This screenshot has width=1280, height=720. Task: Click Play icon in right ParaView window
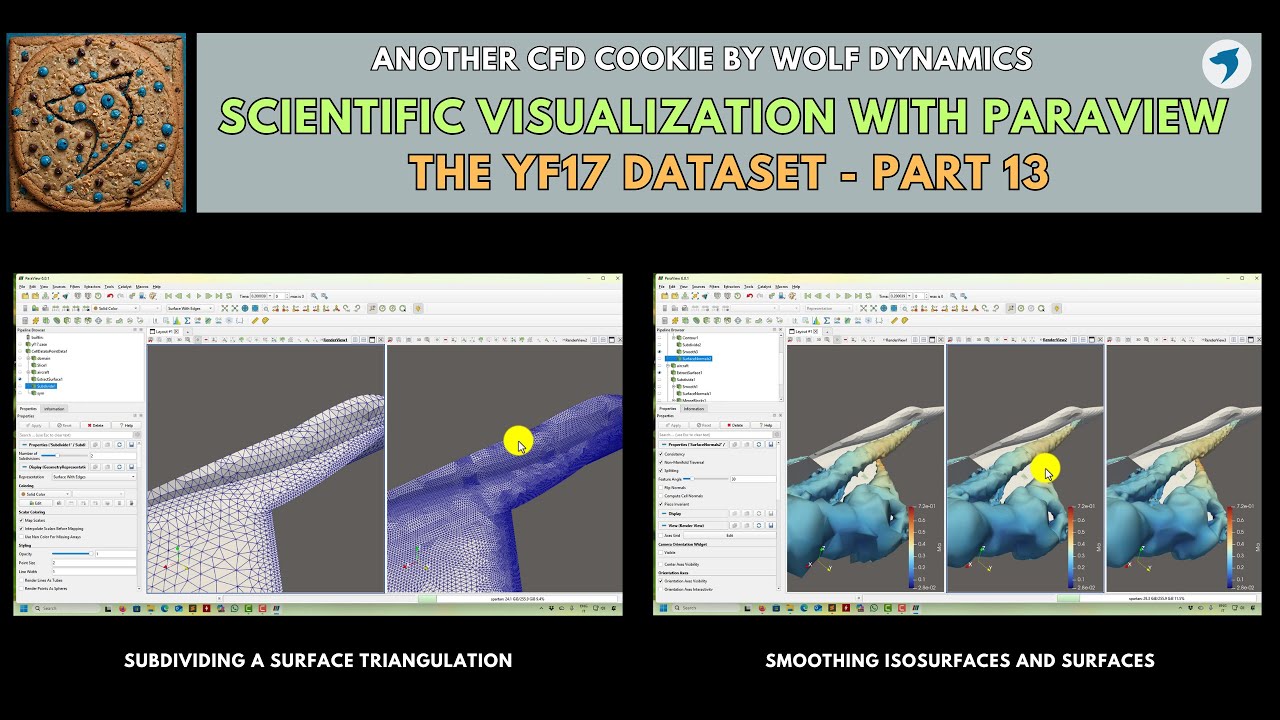[x=838, y=296]
